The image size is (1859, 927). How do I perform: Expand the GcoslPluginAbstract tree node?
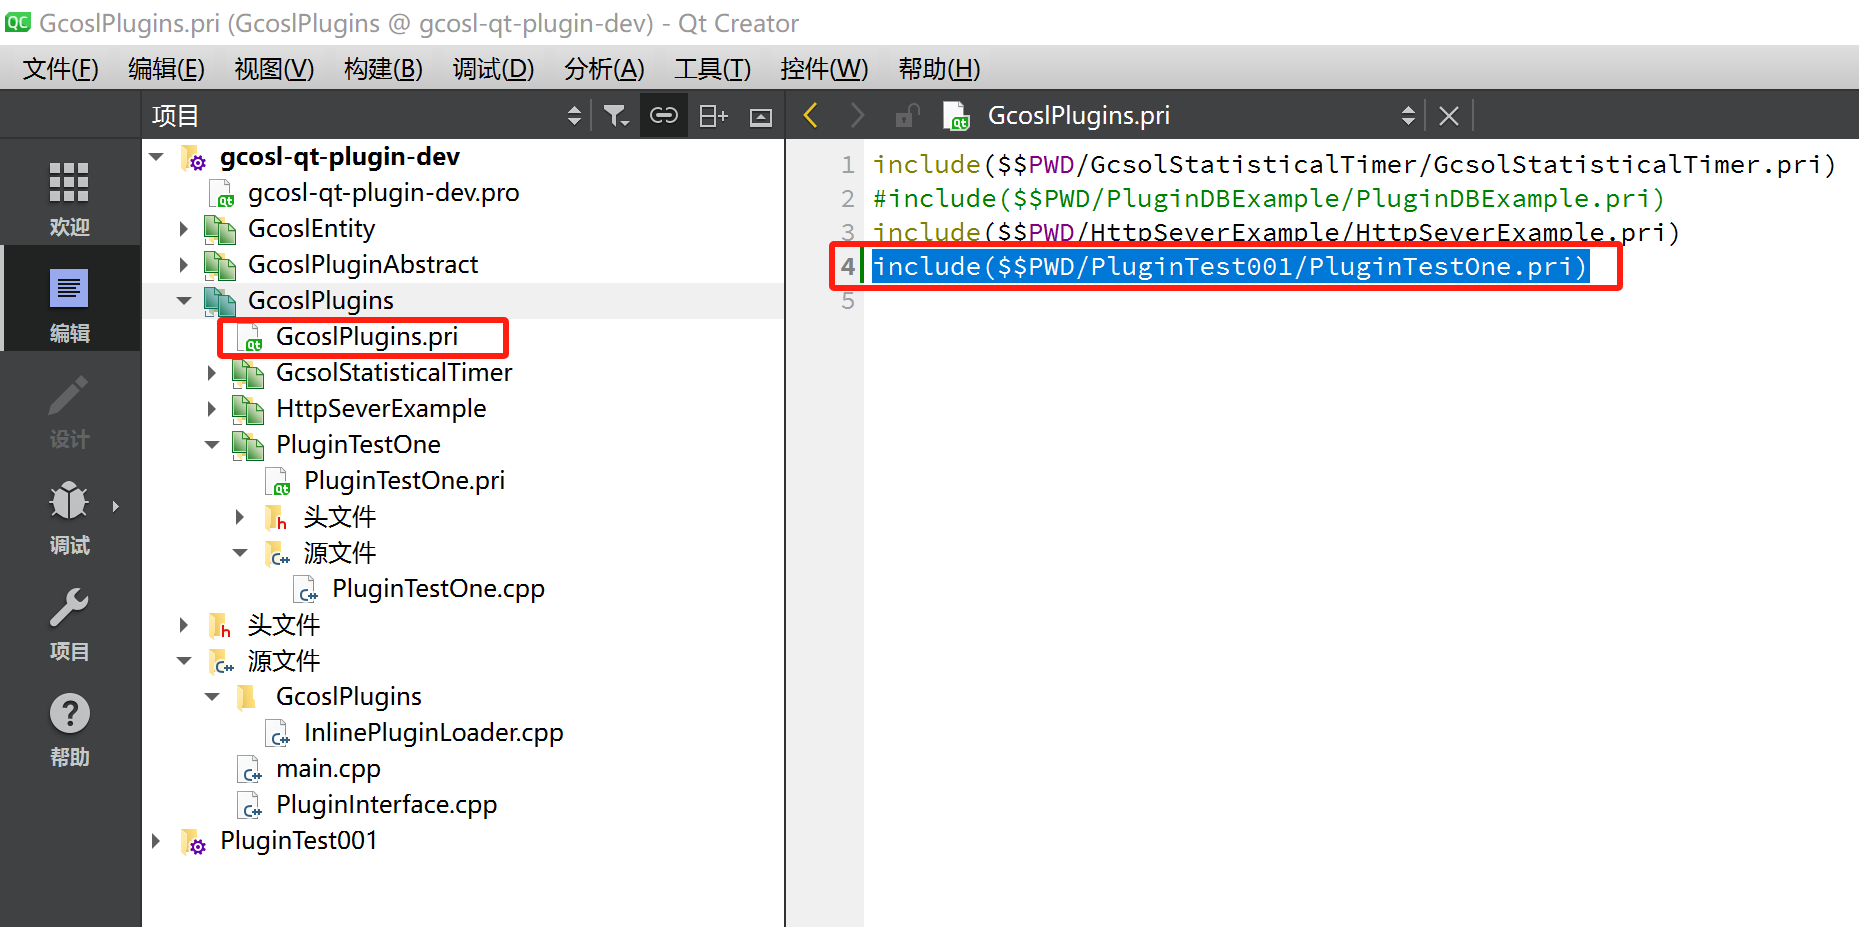click(183, 265)
